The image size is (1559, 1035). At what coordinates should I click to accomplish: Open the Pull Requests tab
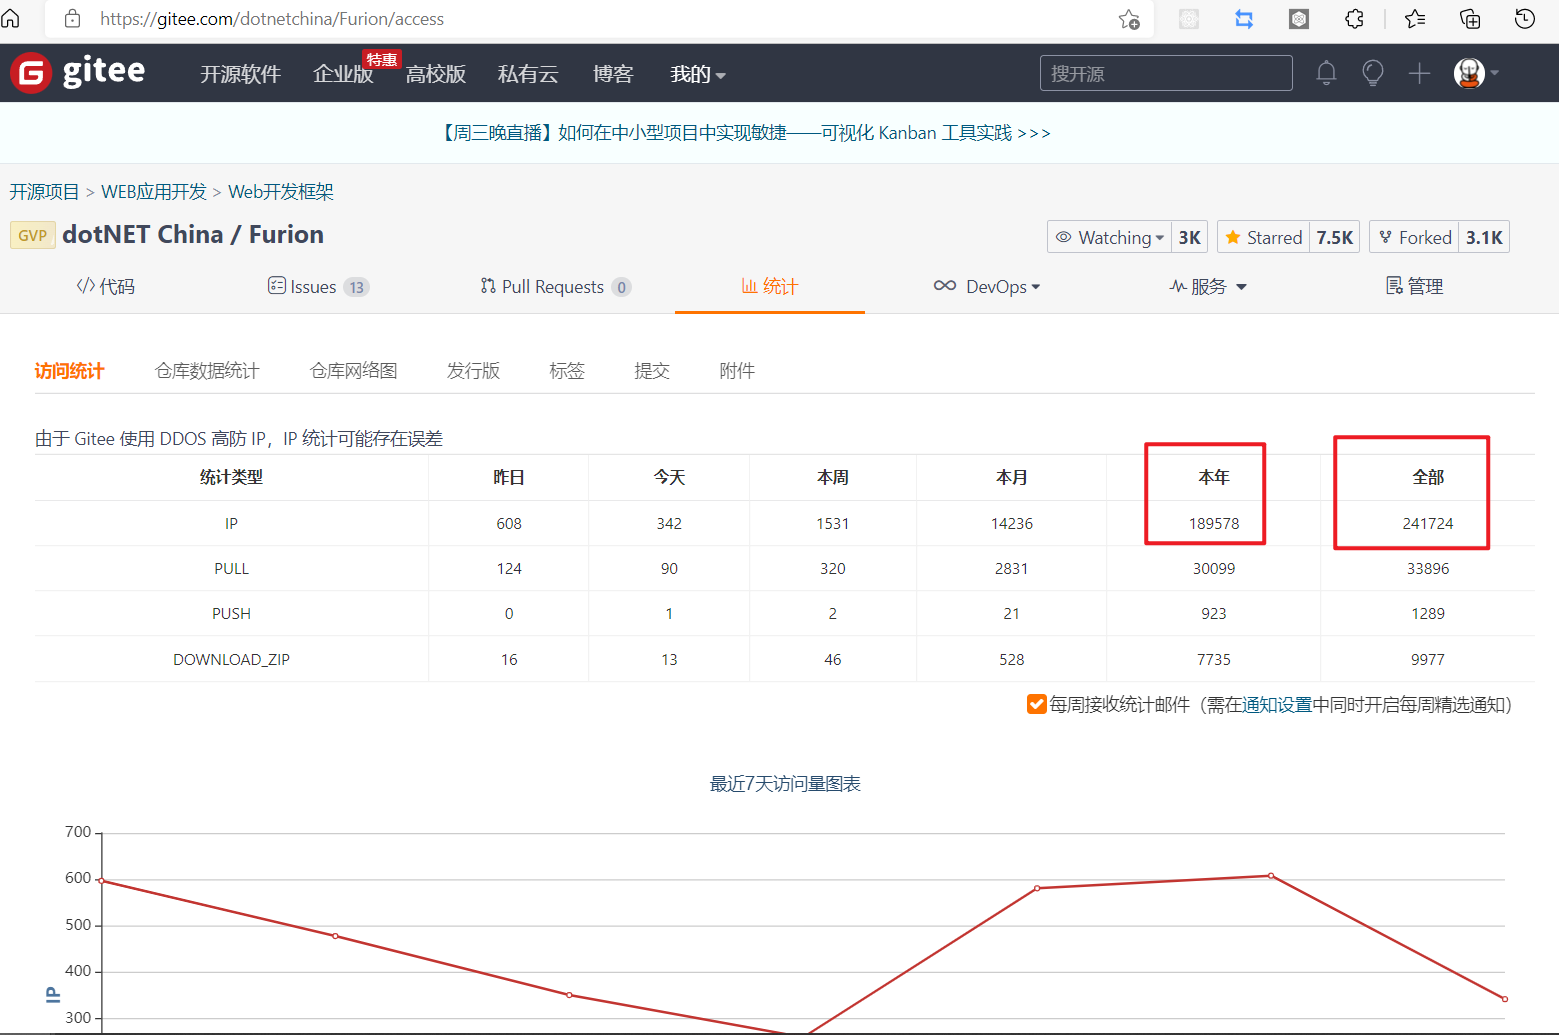[555, 286]
